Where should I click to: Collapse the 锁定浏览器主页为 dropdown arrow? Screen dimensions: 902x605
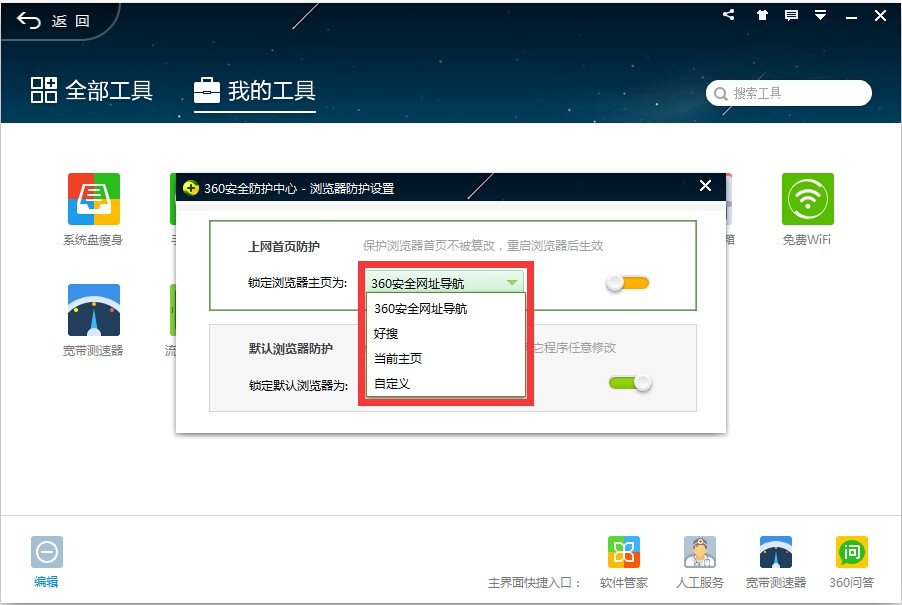click(x=511, y=283)
